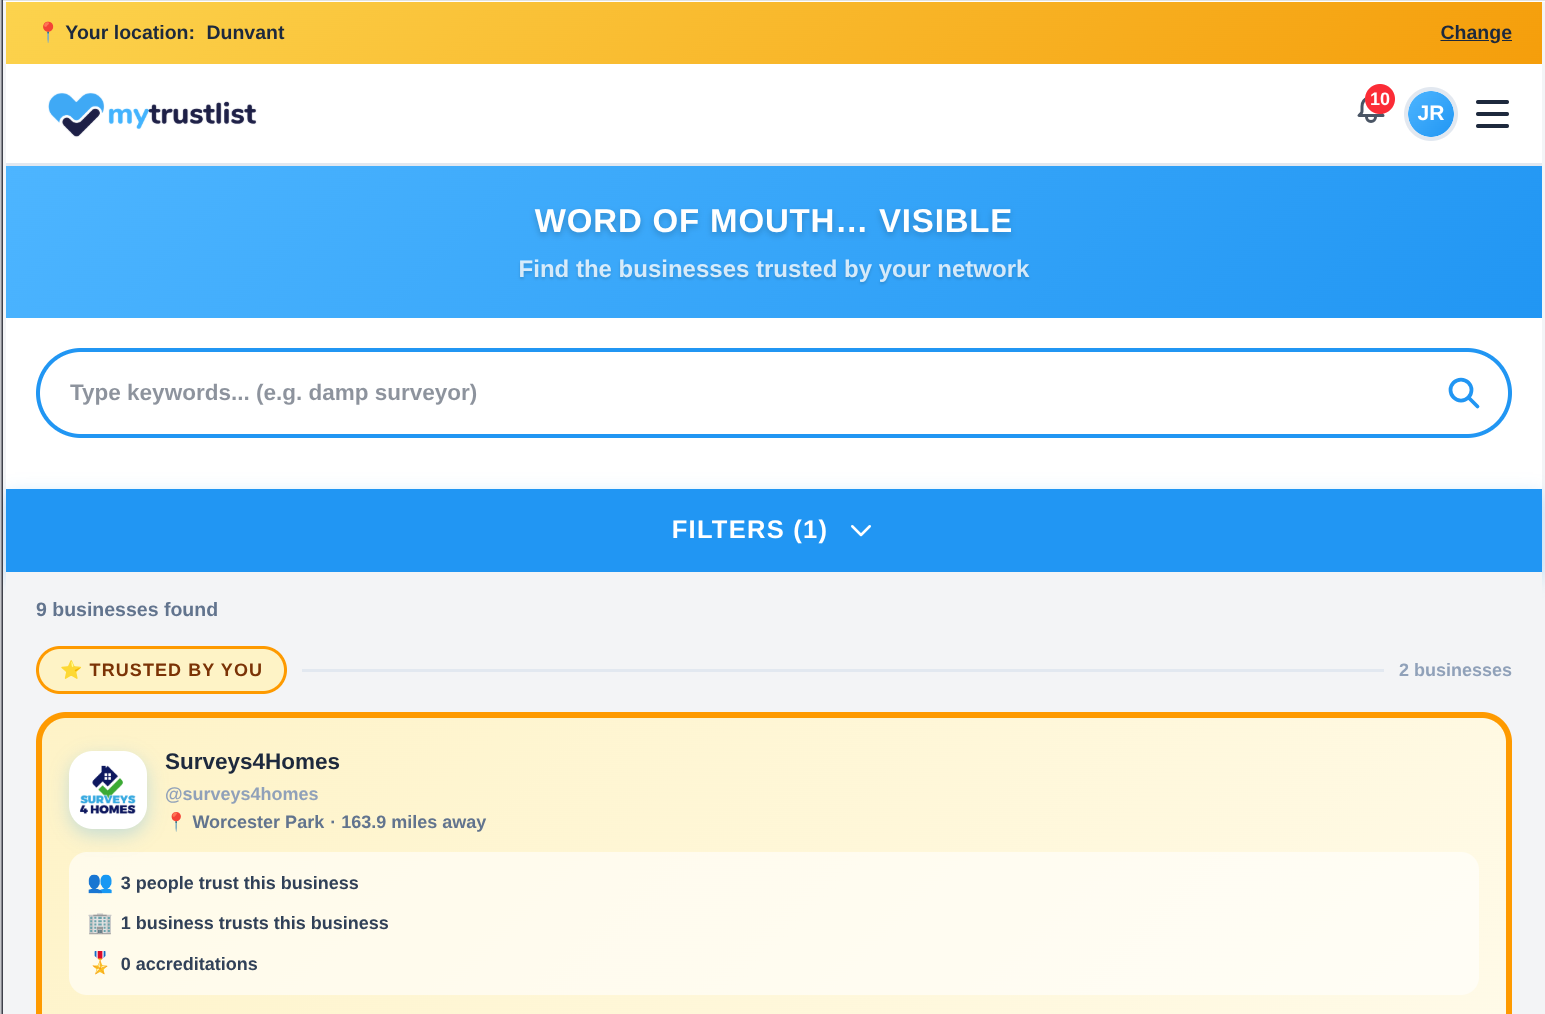Viewport: 1545px width, 1014px height.
Task: Open the Surveys4Homes logo thumbnail
Action: coord(108,790)
